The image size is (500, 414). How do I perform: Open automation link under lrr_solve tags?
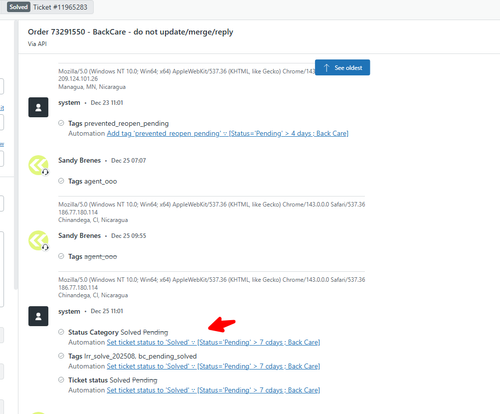point(213,366)
